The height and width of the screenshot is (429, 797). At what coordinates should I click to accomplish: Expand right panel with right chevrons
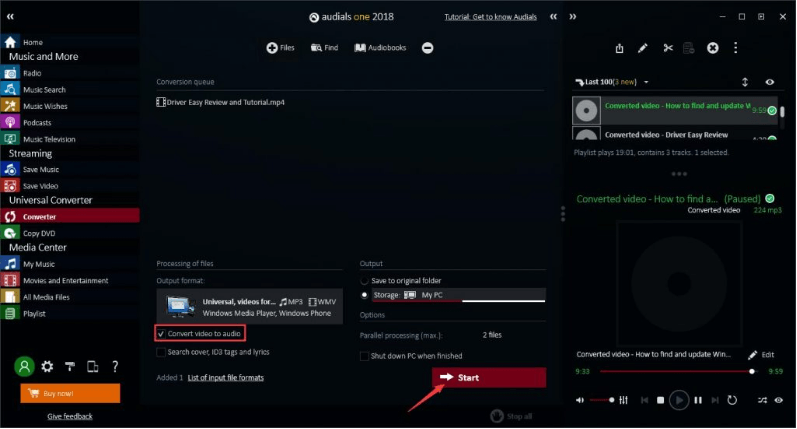pyautogui.click(x=573, y=17)
